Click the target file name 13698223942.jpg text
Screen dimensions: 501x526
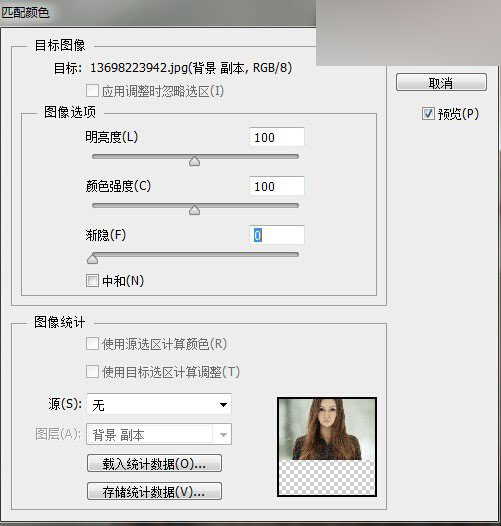click(x=139, y=68)
